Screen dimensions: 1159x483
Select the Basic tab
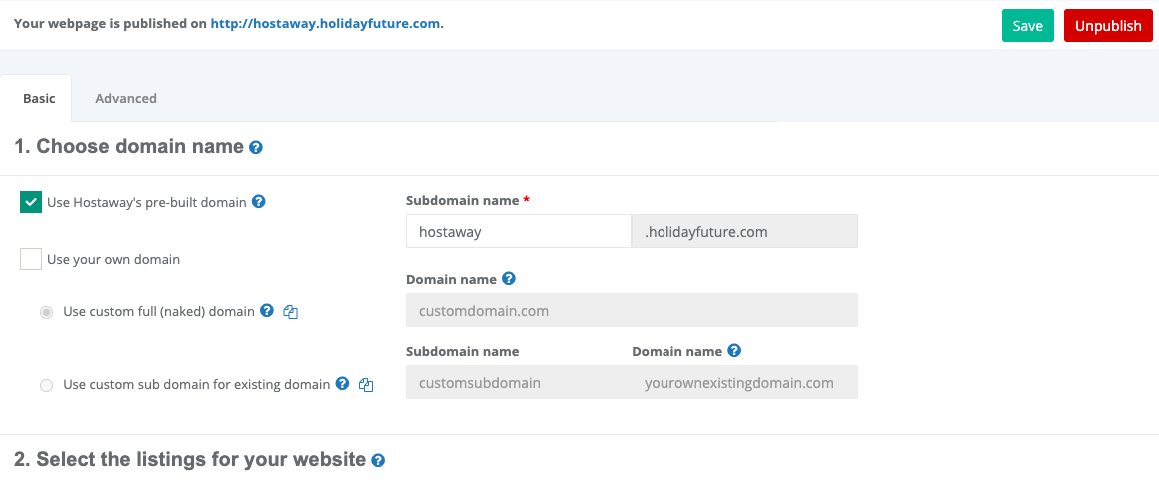click(39, 98)
